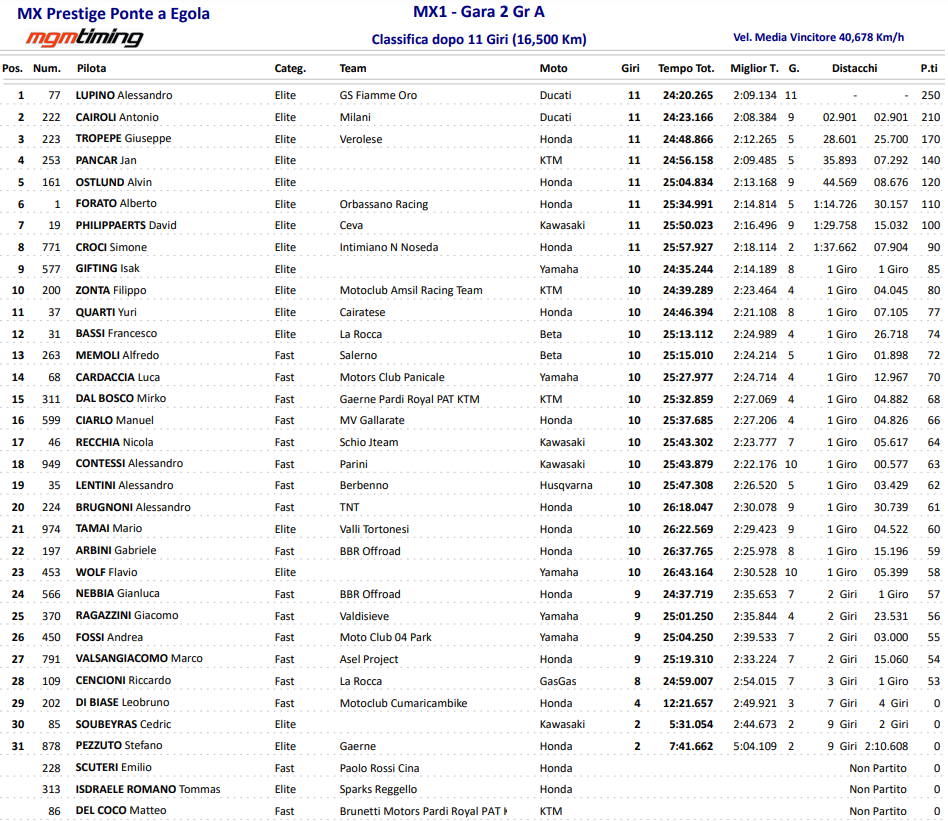Click rider 'DAL BOSCO Mirko'
Screen dimensions: 948x821
(x=121, y=398)
